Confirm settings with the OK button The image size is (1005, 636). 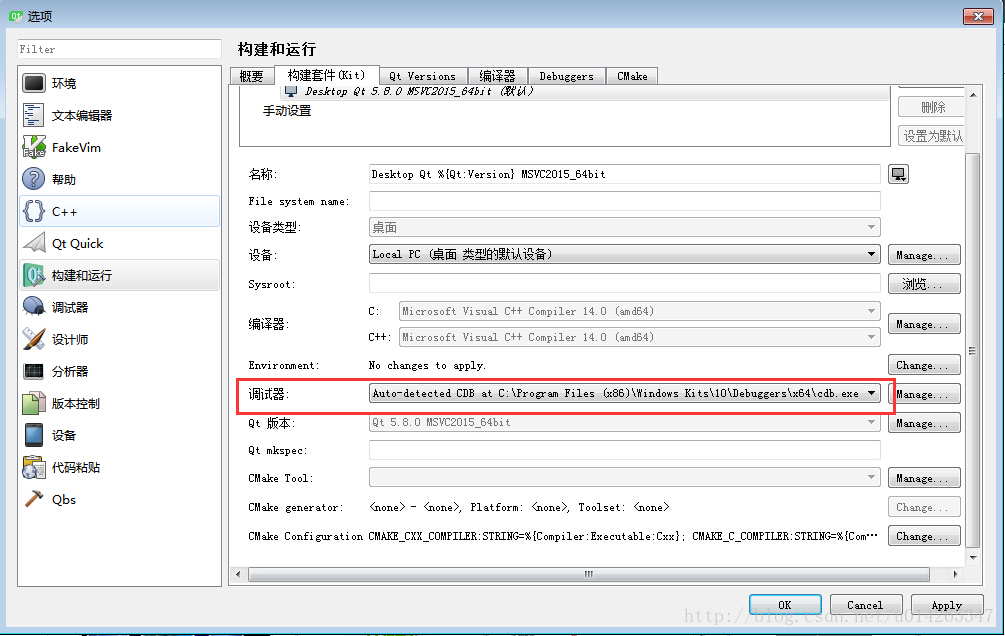click(785, 605)
